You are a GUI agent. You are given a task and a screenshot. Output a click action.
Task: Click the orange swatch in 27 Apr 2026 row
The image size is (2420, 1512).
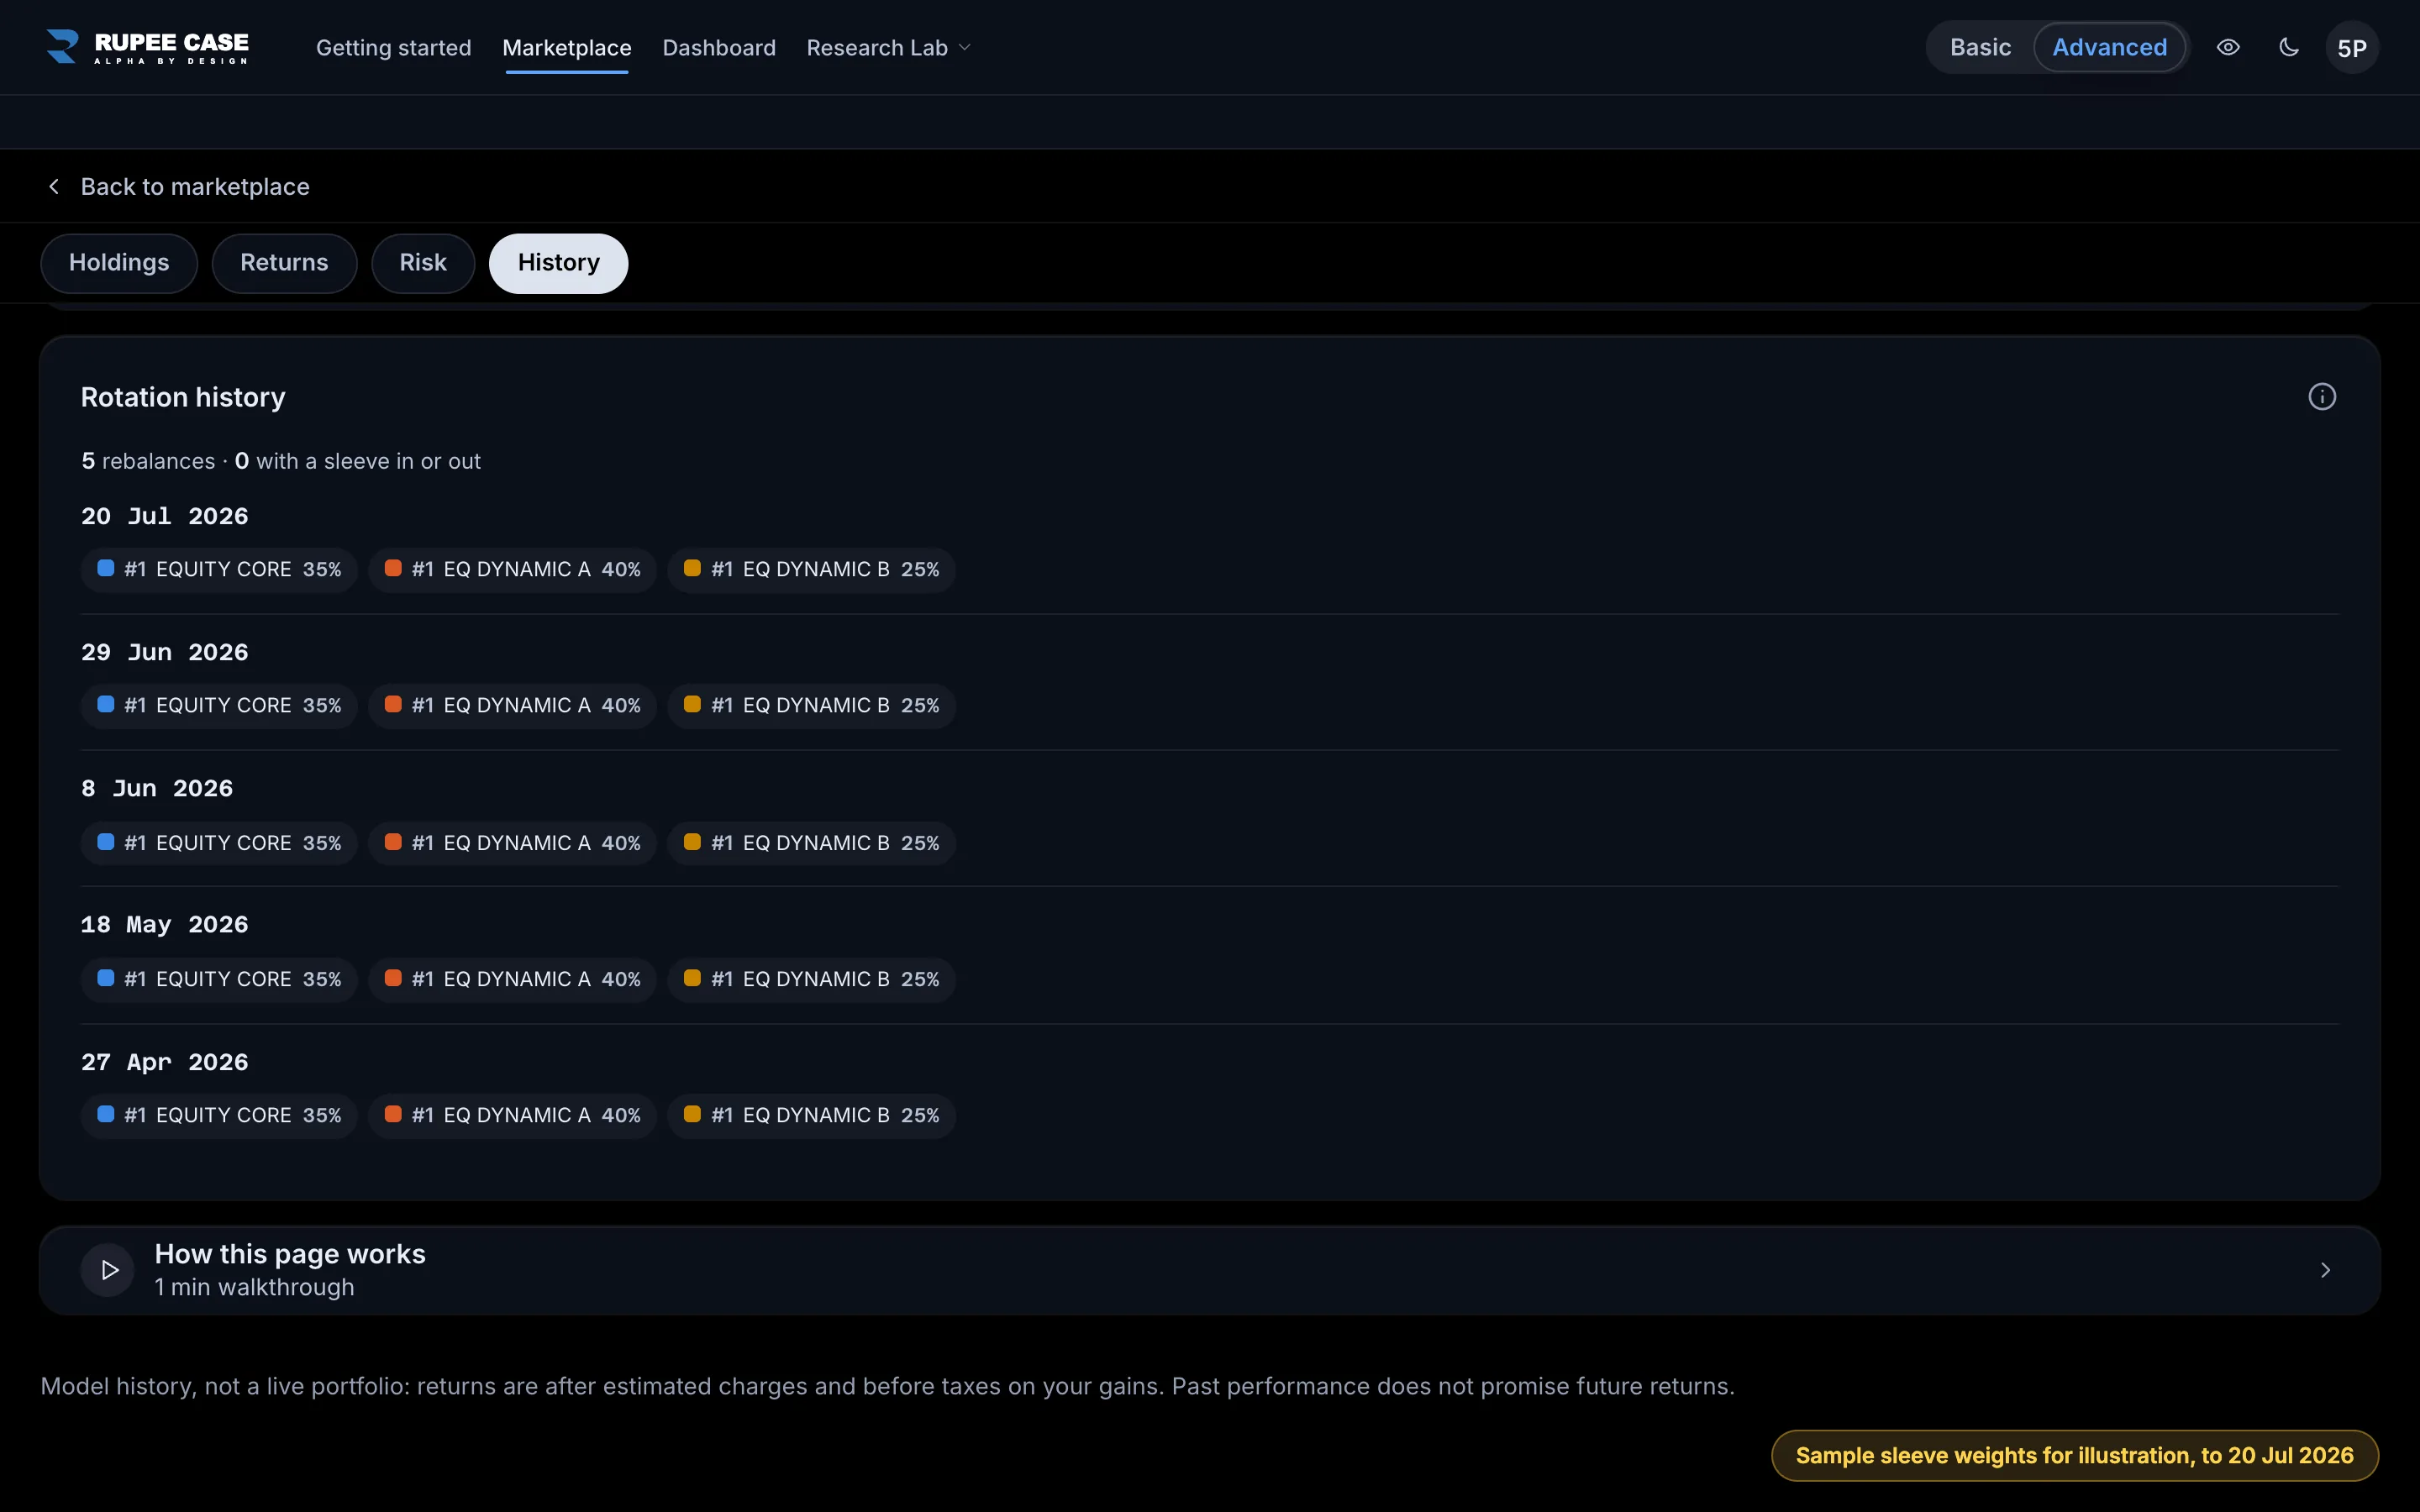pos(393,1114)
